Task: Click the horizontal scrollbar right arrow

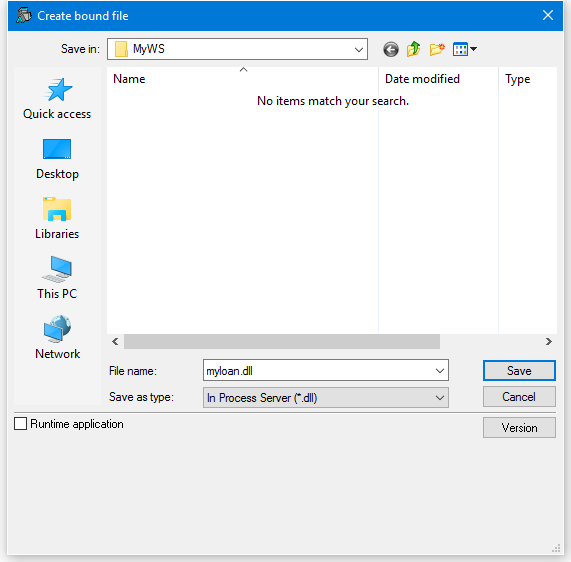Action: (548, 342)
